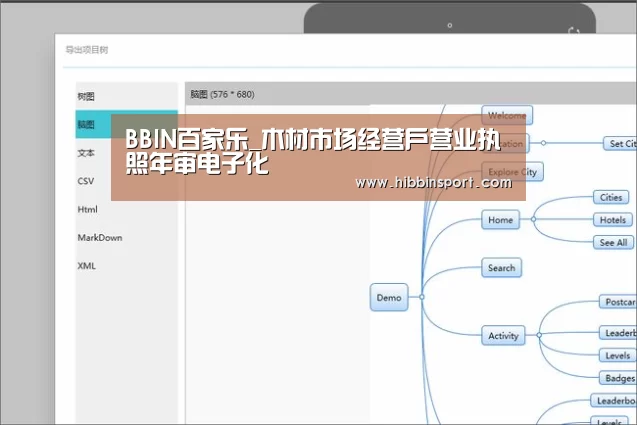
Task: Click the Cities node
Action: click(611, 197)
